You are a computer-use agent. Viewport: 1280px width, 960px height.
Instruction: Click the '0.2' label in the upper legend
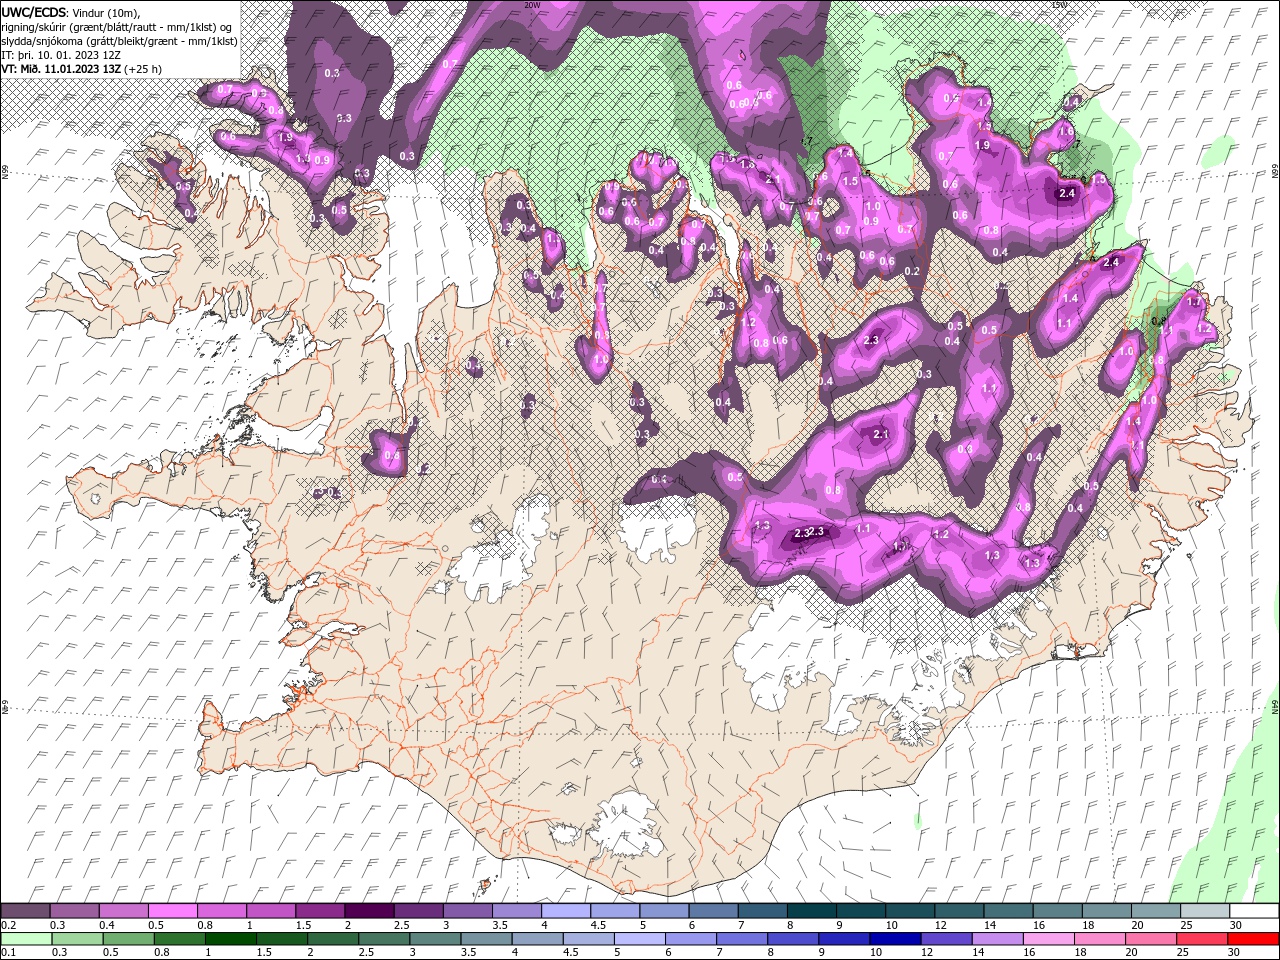coord(8,925)
